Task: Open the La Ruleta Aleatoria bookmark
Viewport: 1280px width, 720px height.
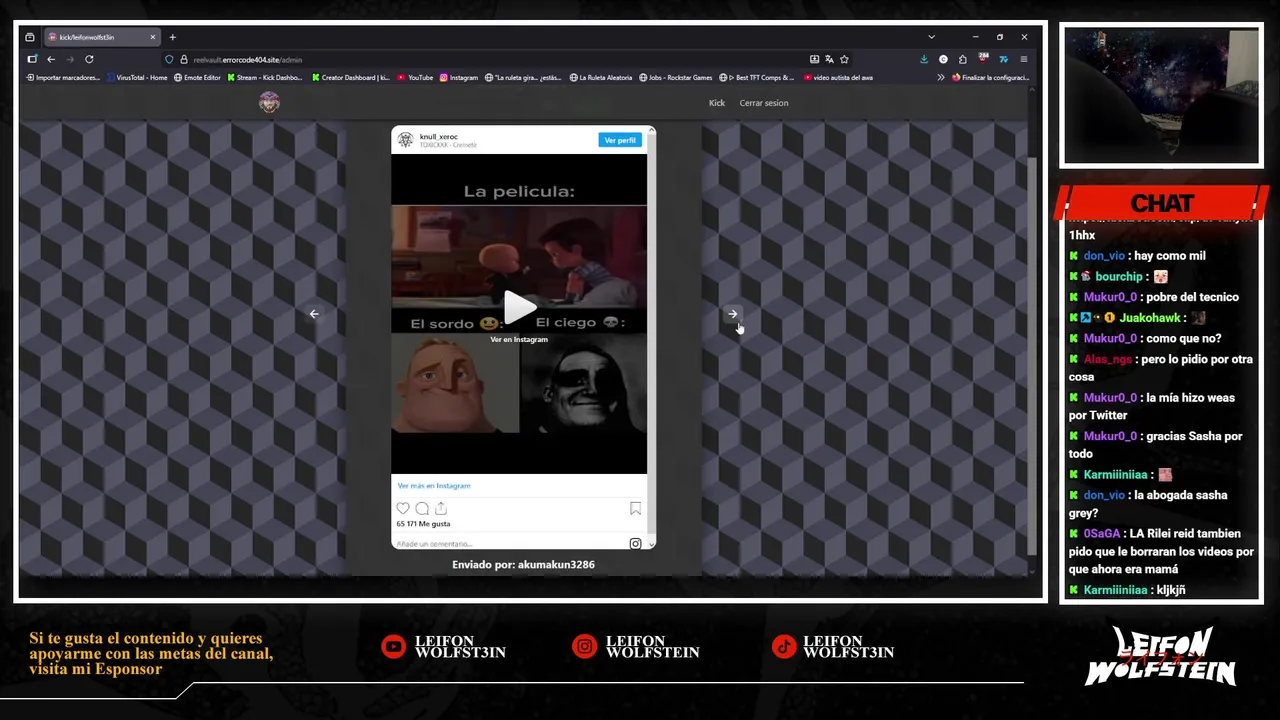Action: (601, 77)
